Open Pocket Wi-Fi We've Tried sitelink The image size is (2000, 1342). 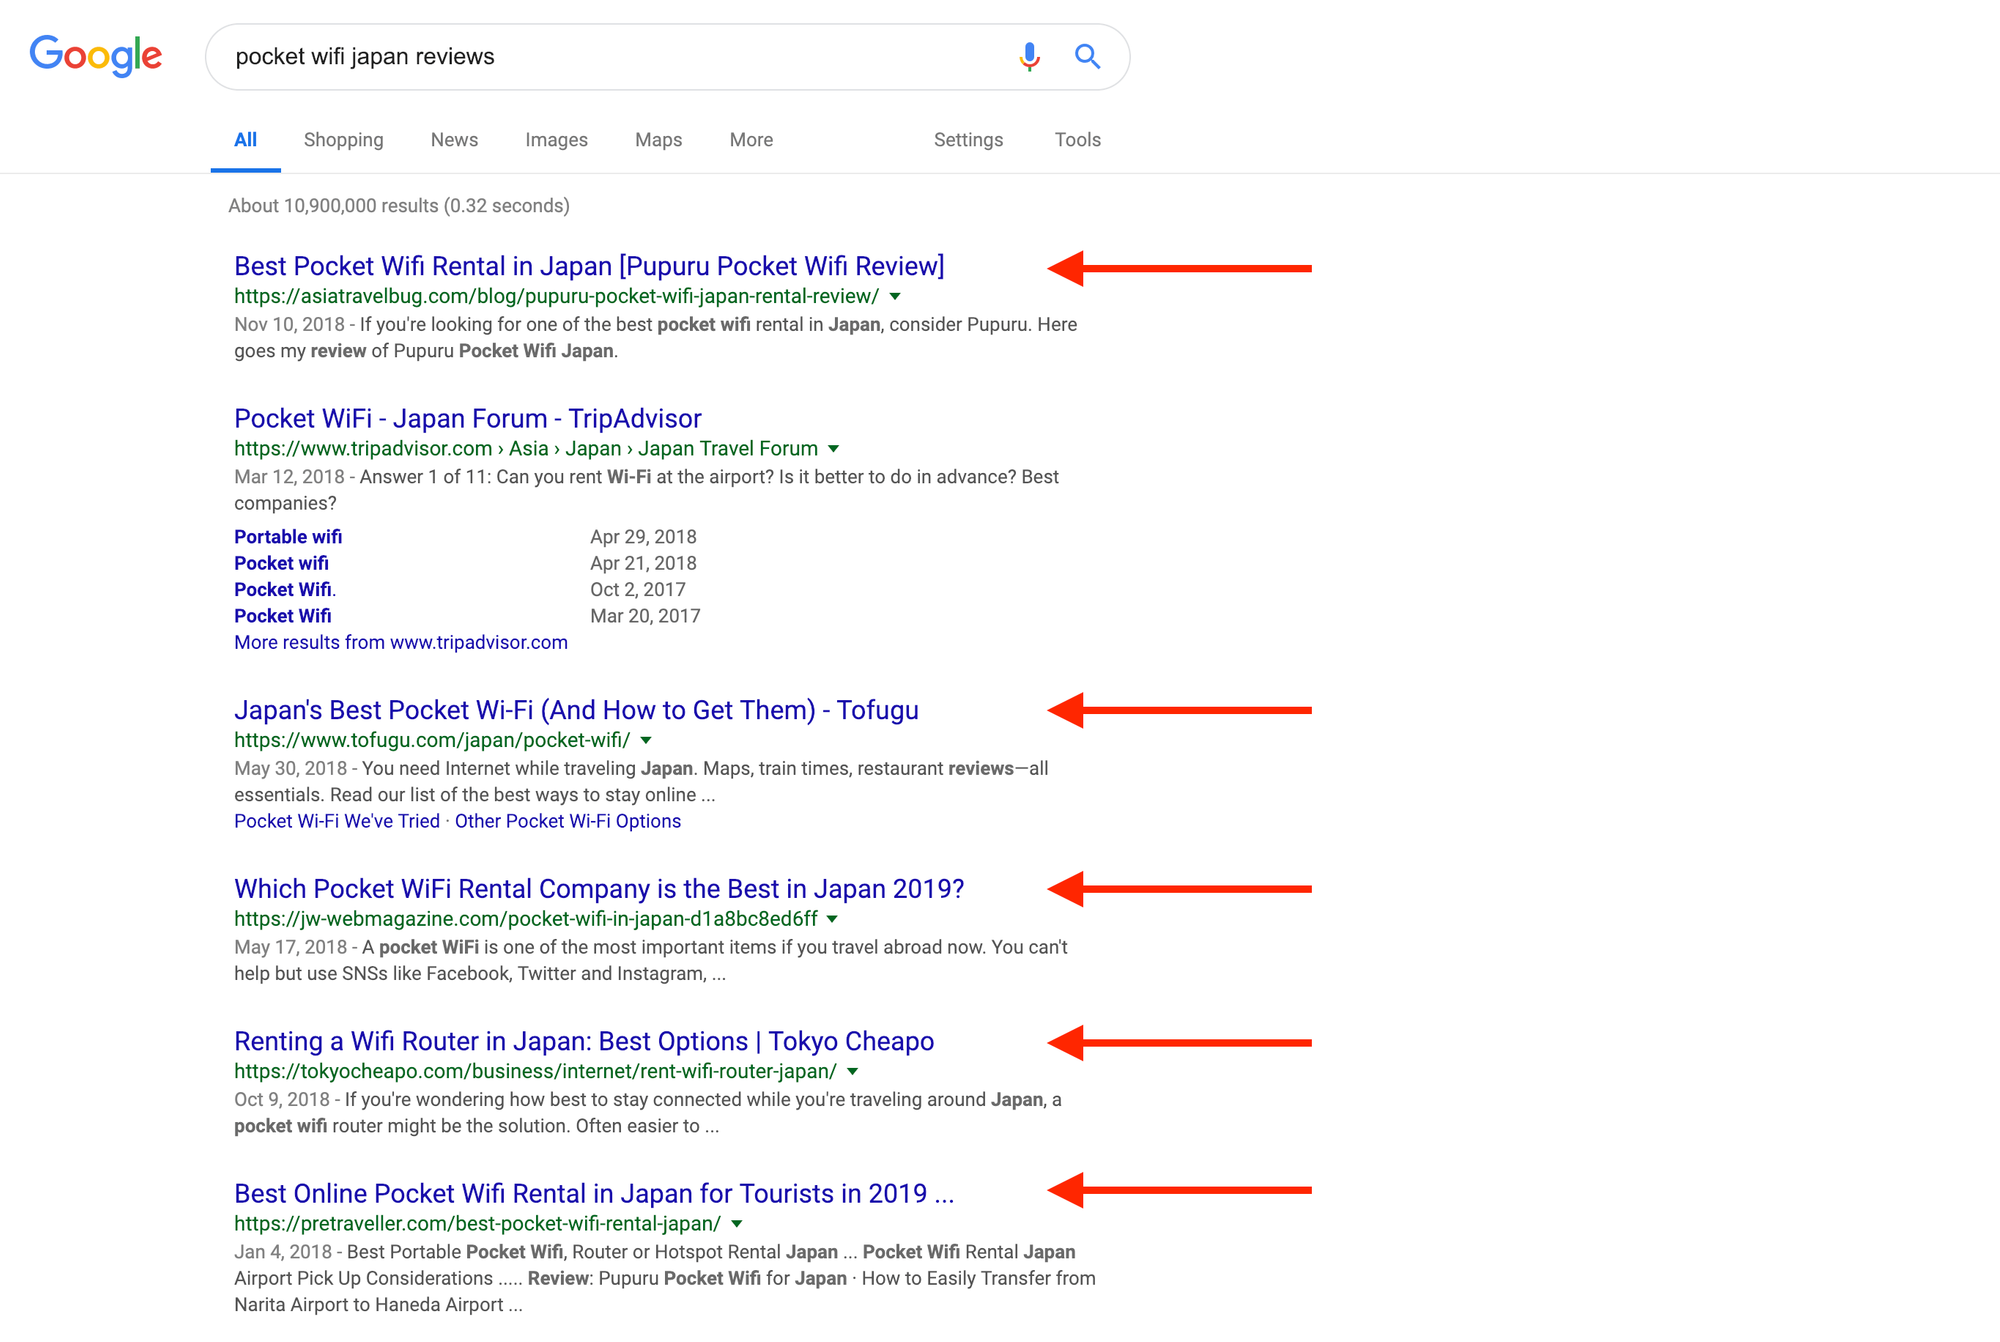pyautogui.click(x=337, y=821)
